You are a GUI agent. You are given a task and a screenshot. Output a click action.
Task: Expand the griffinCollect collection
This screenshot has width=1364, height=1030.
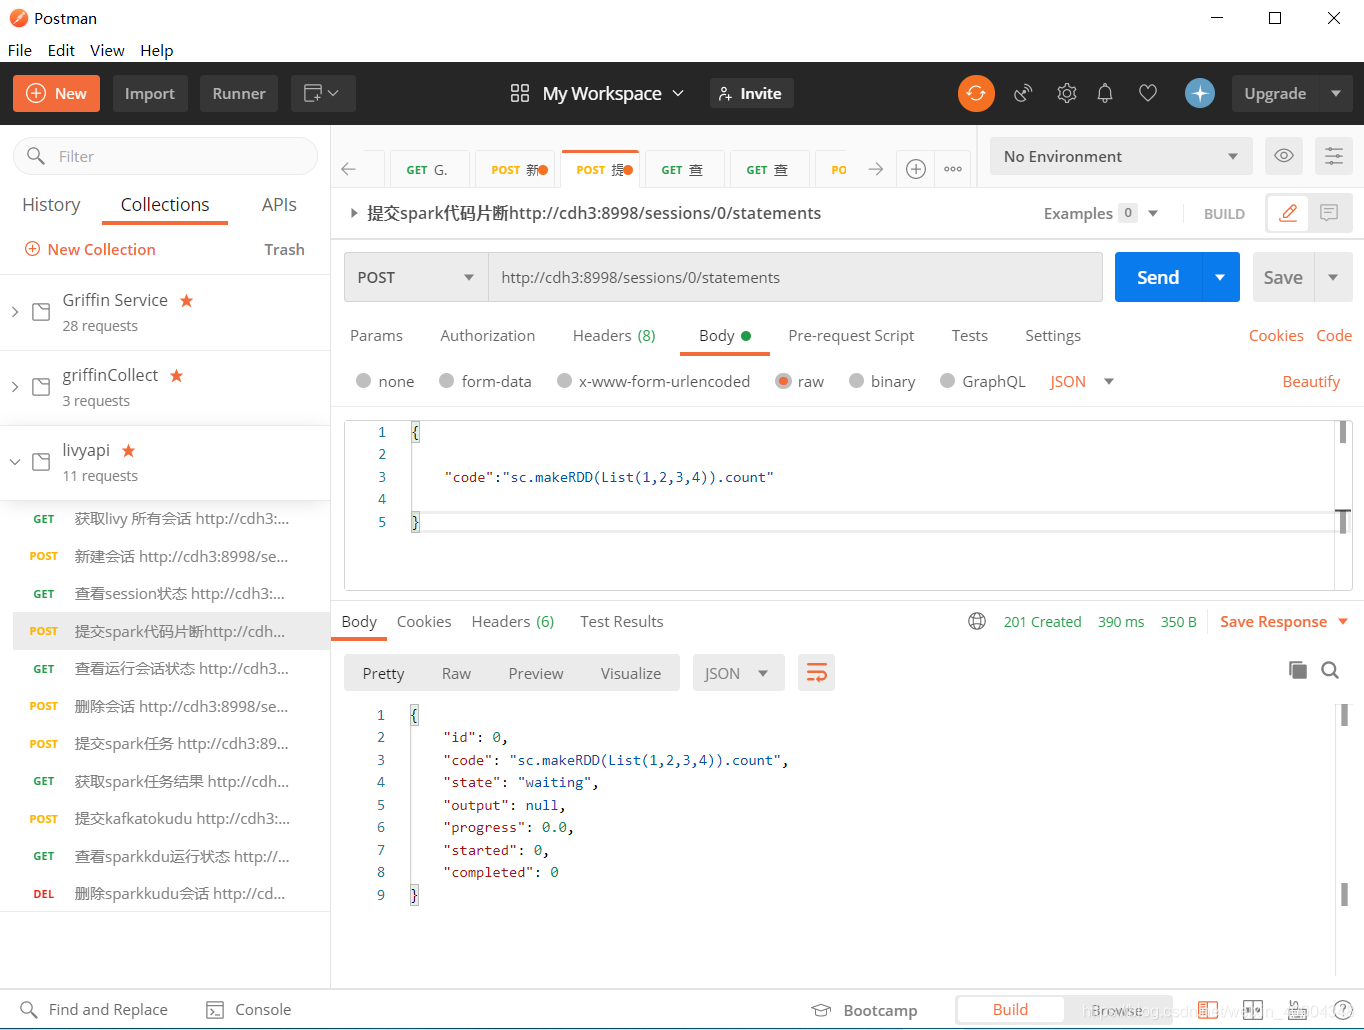[14, 387]
